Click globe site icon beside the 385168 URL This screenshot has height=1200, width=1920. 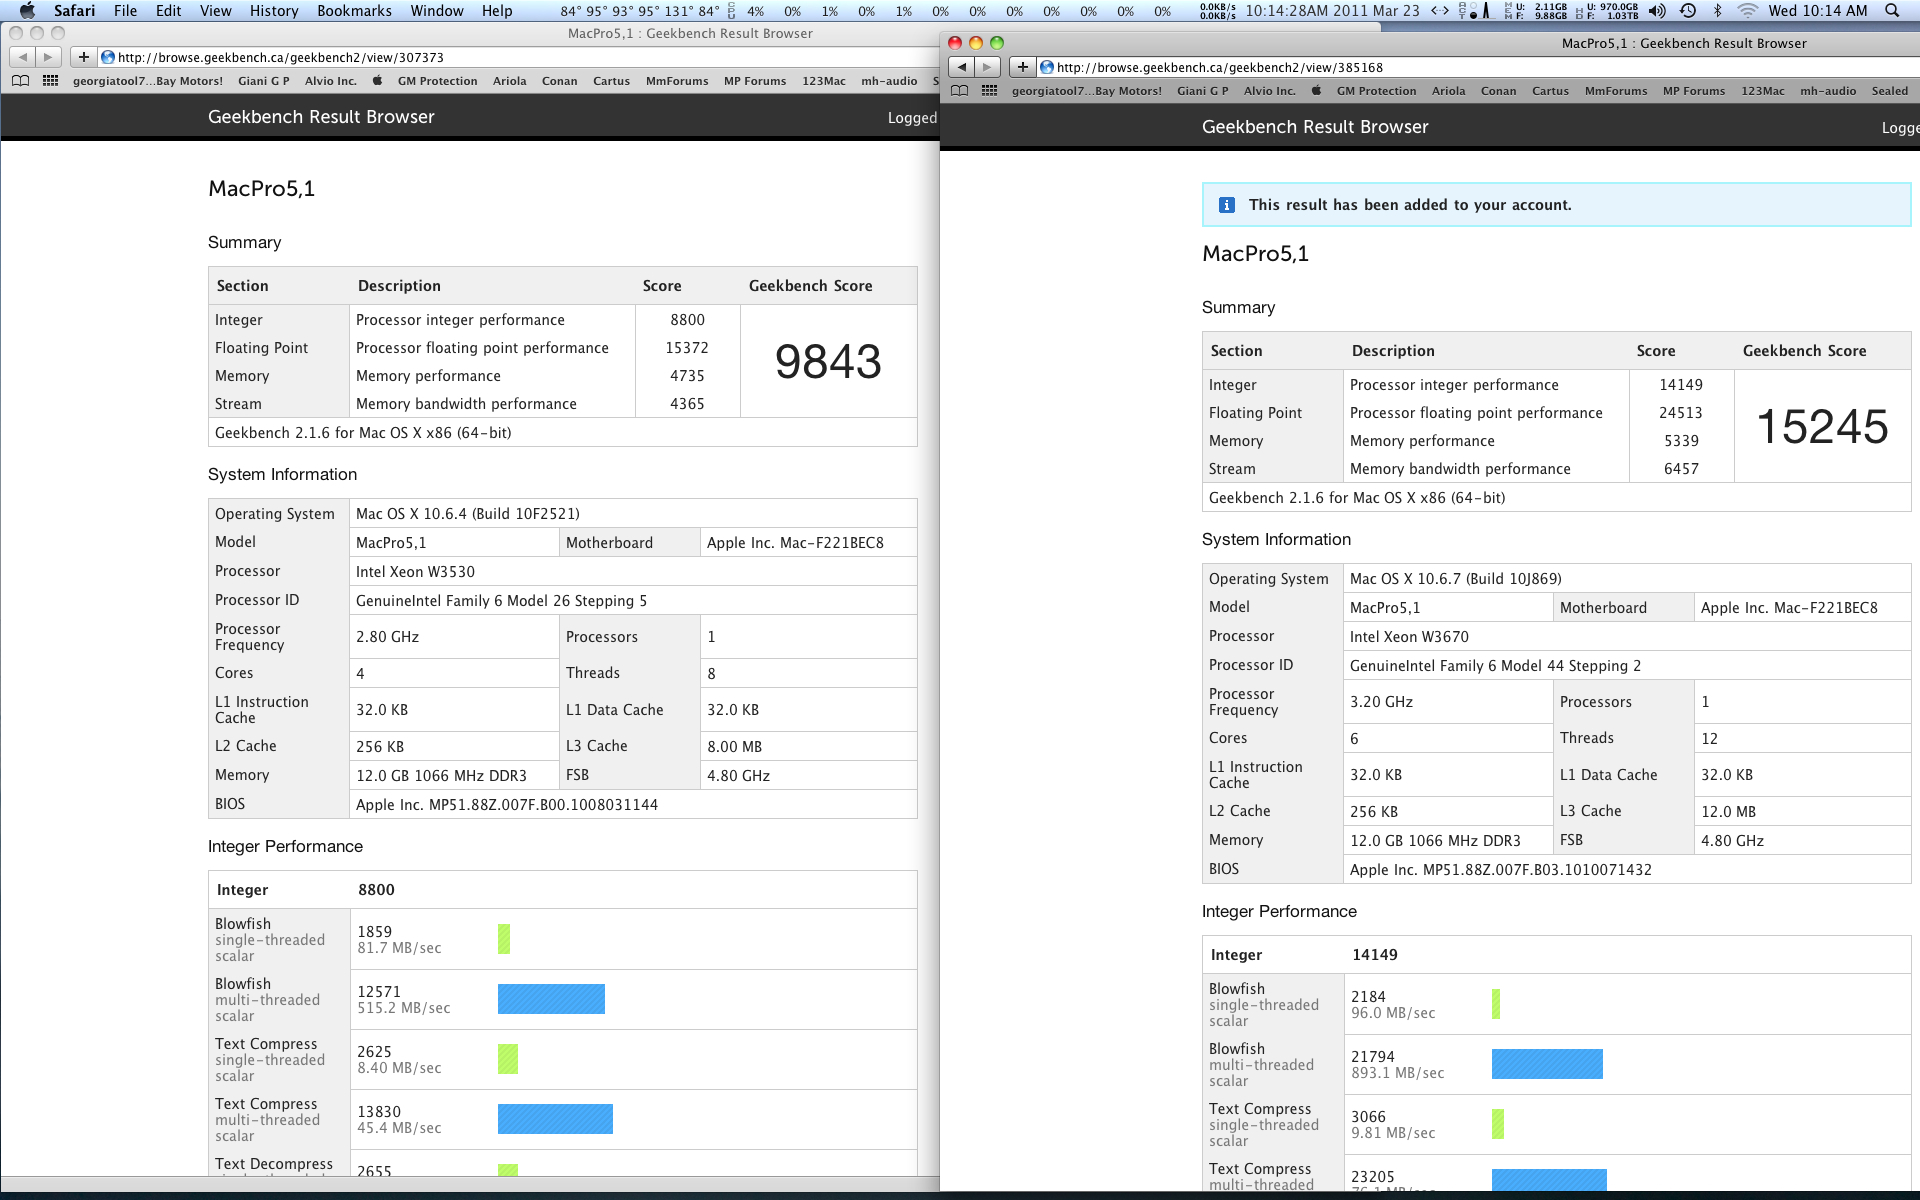click(x=1047, y=67)
